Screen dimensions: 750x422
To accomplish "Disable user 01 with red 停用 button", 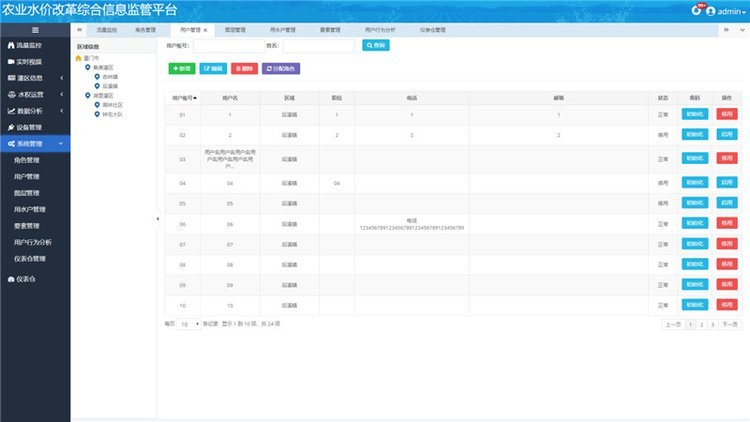I will click(x=726, y=115).
